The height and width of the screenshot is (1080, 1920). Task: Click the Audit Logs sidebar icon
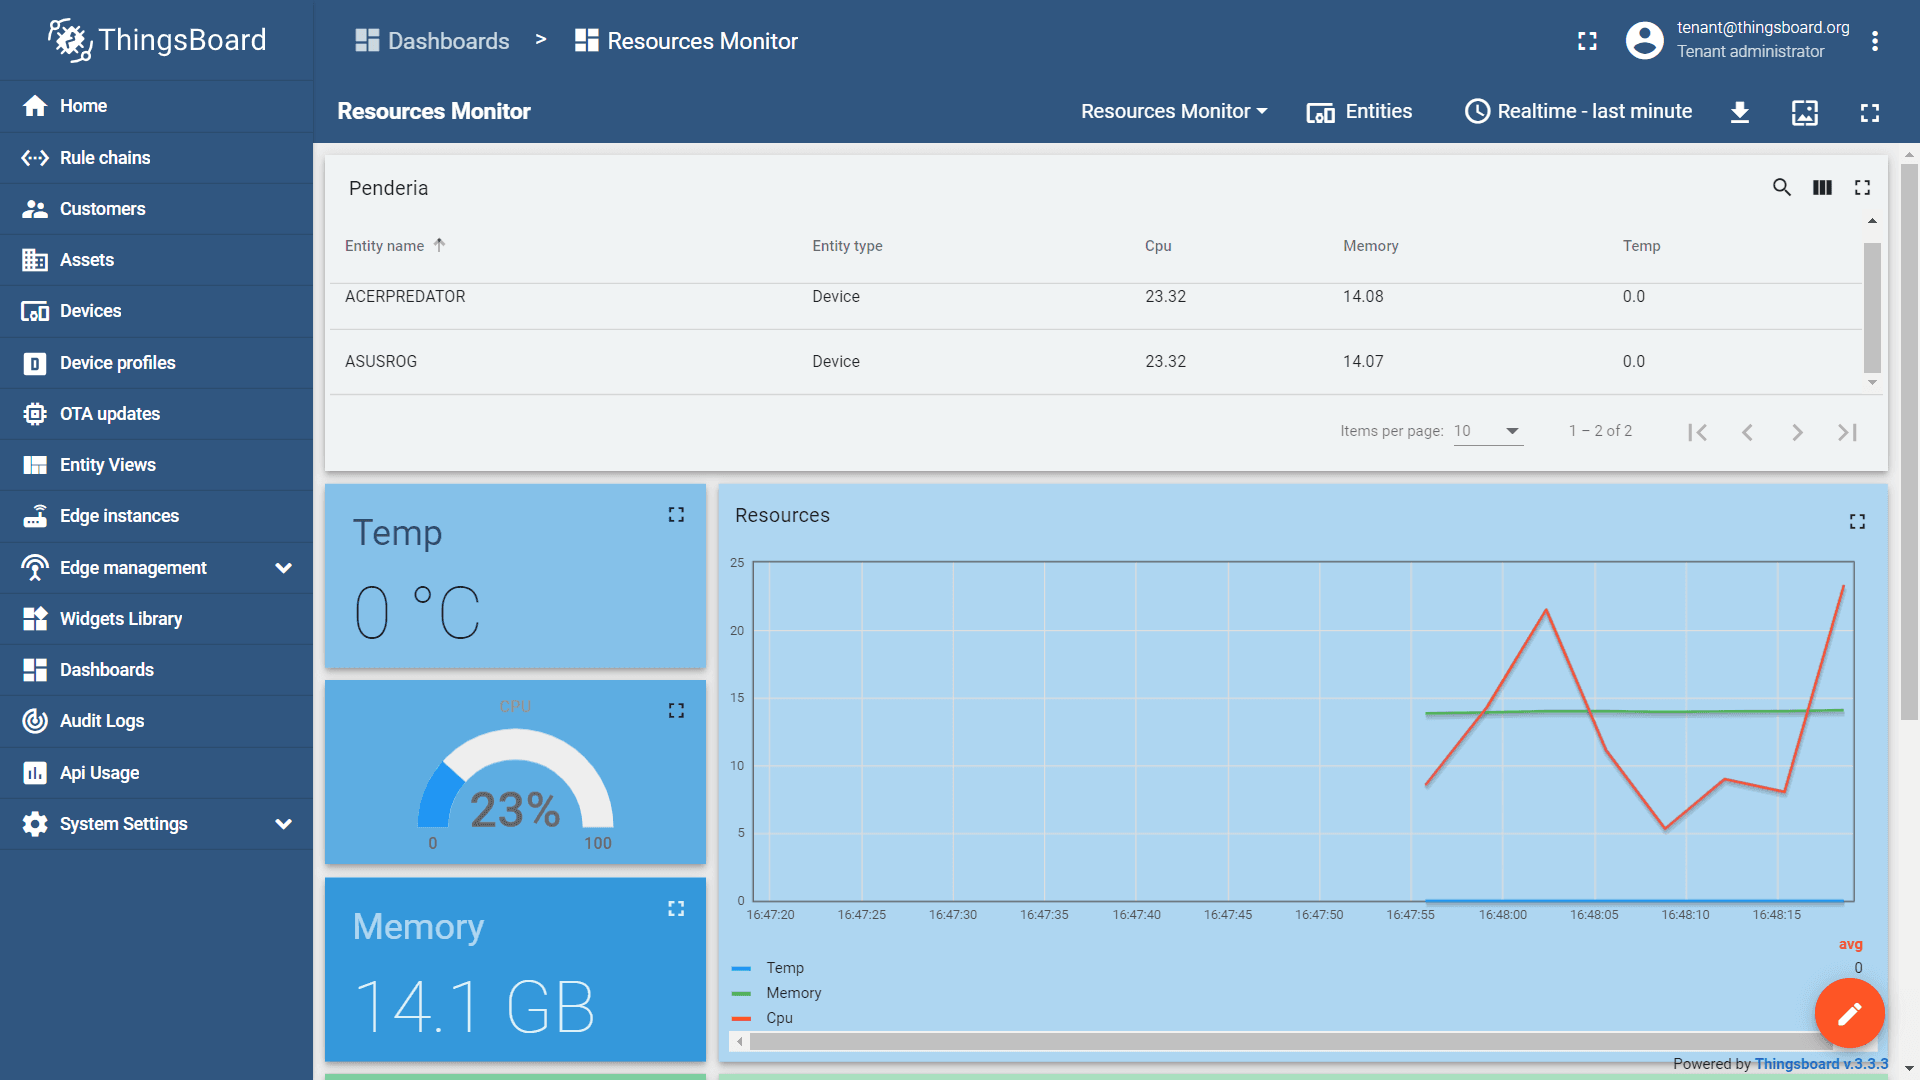34,721
